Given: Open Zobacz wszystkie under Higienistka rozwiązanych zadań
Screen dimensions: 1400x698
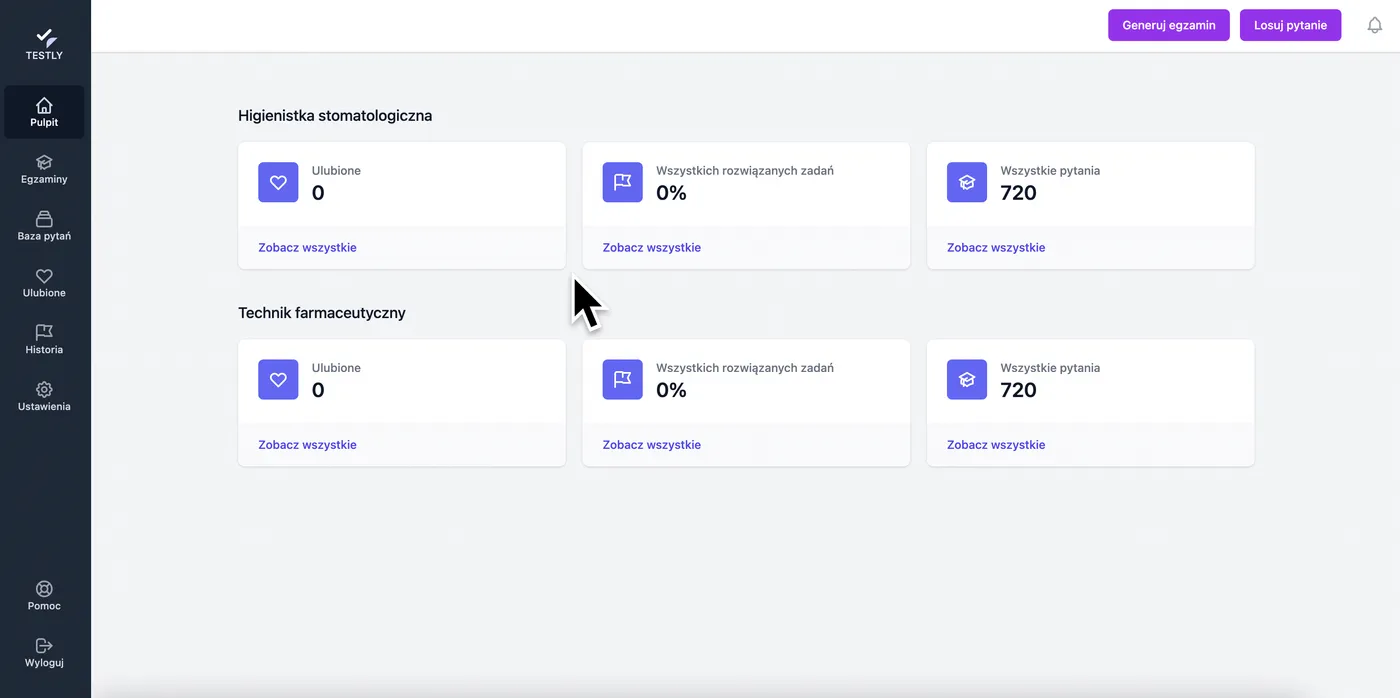Looking at the screenshot, I should tap(651, 247).
